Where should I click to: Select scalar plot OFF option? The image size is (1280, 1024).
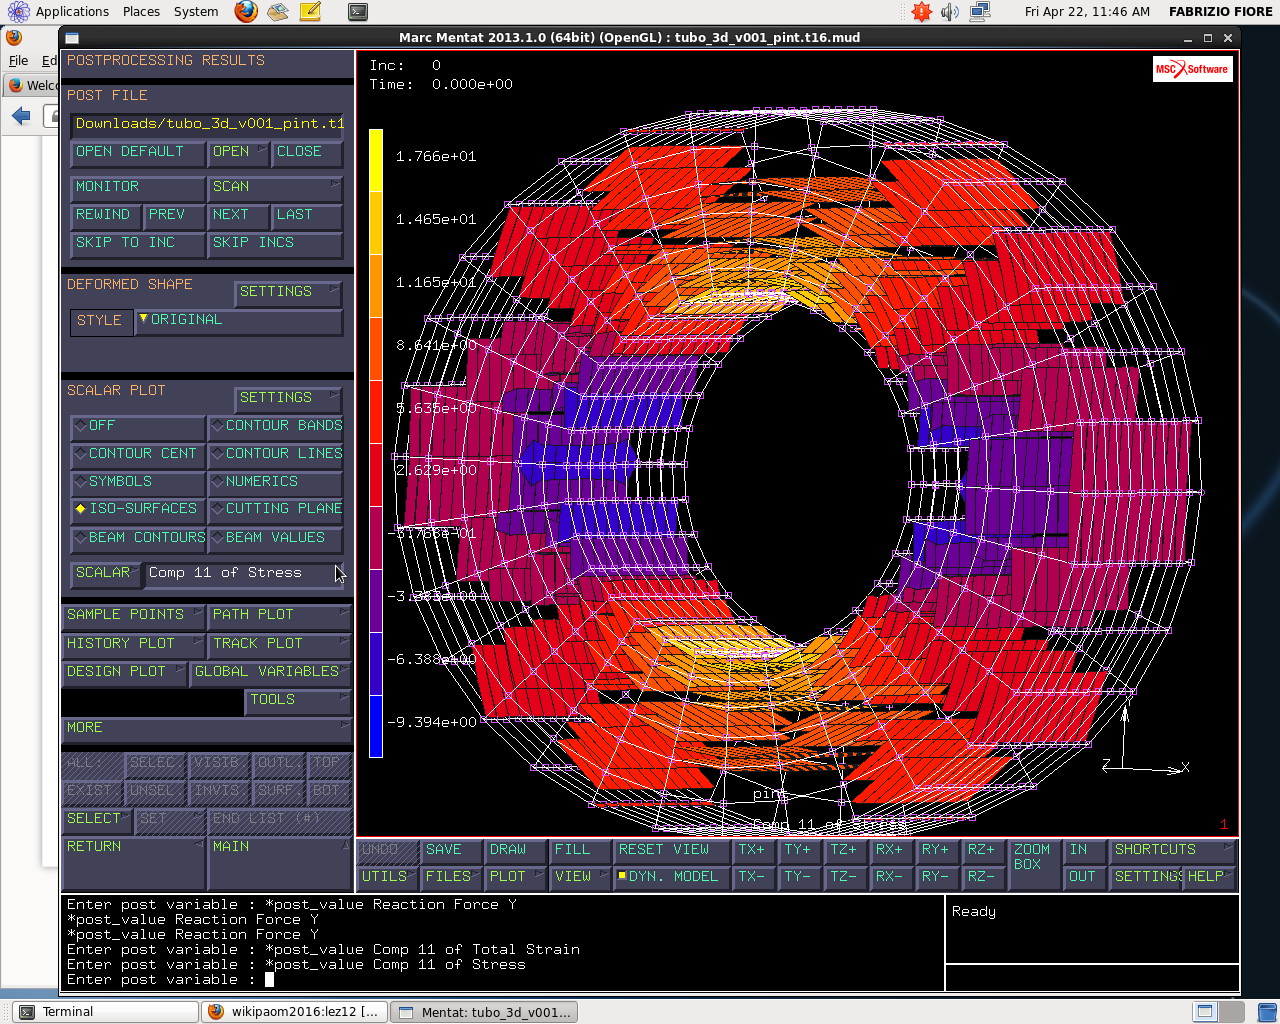click(x=138, y=426)
